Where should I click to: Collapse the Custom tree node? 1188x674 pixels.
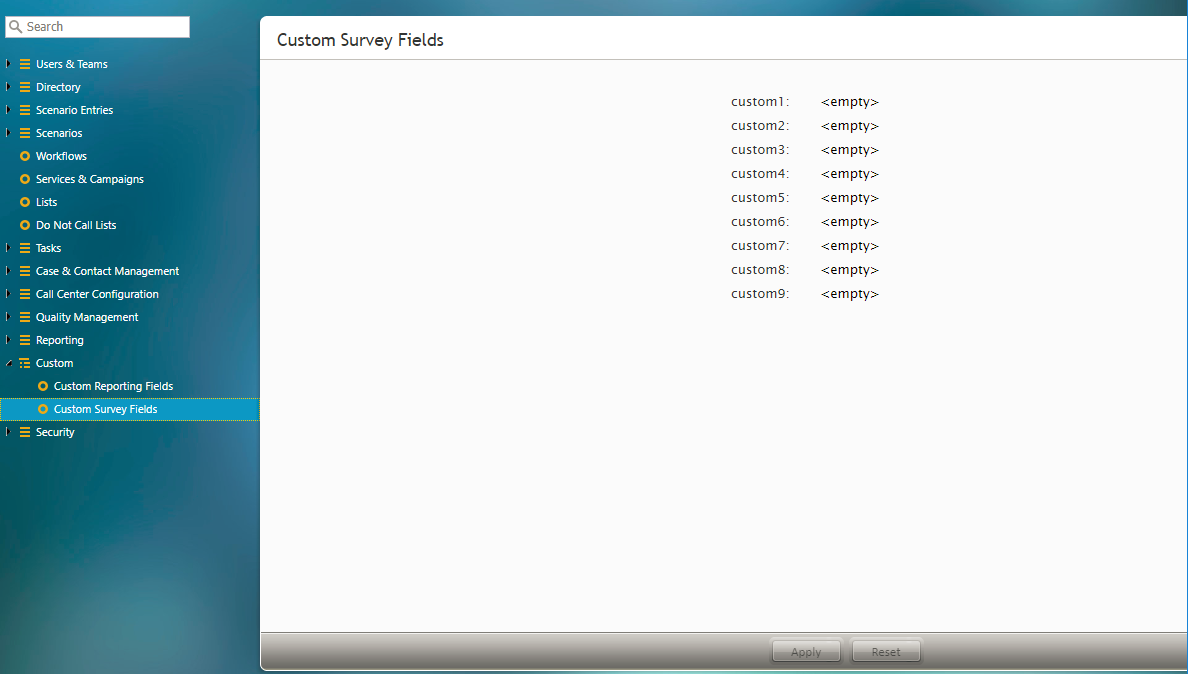tap(8, 364)
